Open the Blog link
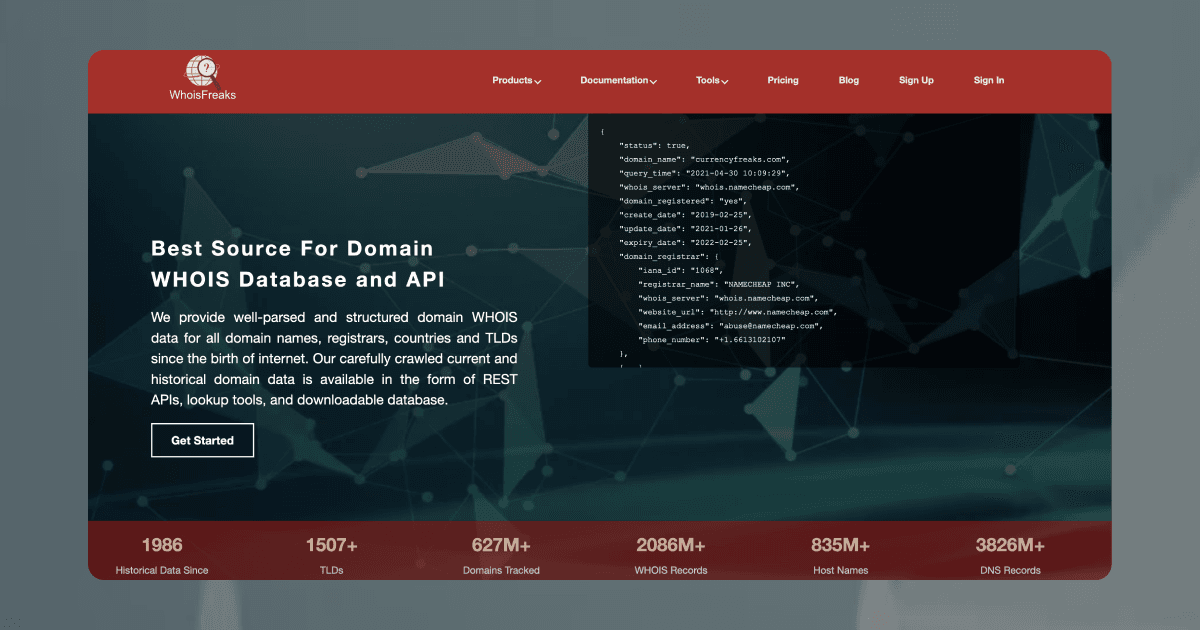Viewport: 1200px width, 630px height. point(849,81)
